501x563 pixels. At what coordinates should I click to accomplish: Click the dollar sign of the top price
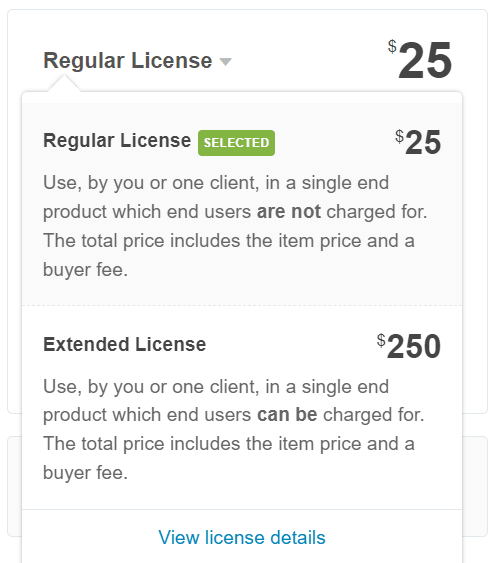[392, 46]
